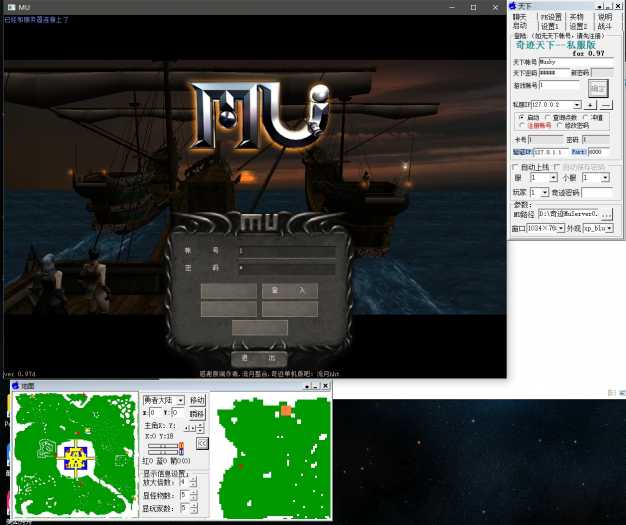
Task: Switch to the PK设置 tab
Action: [550, 17]
